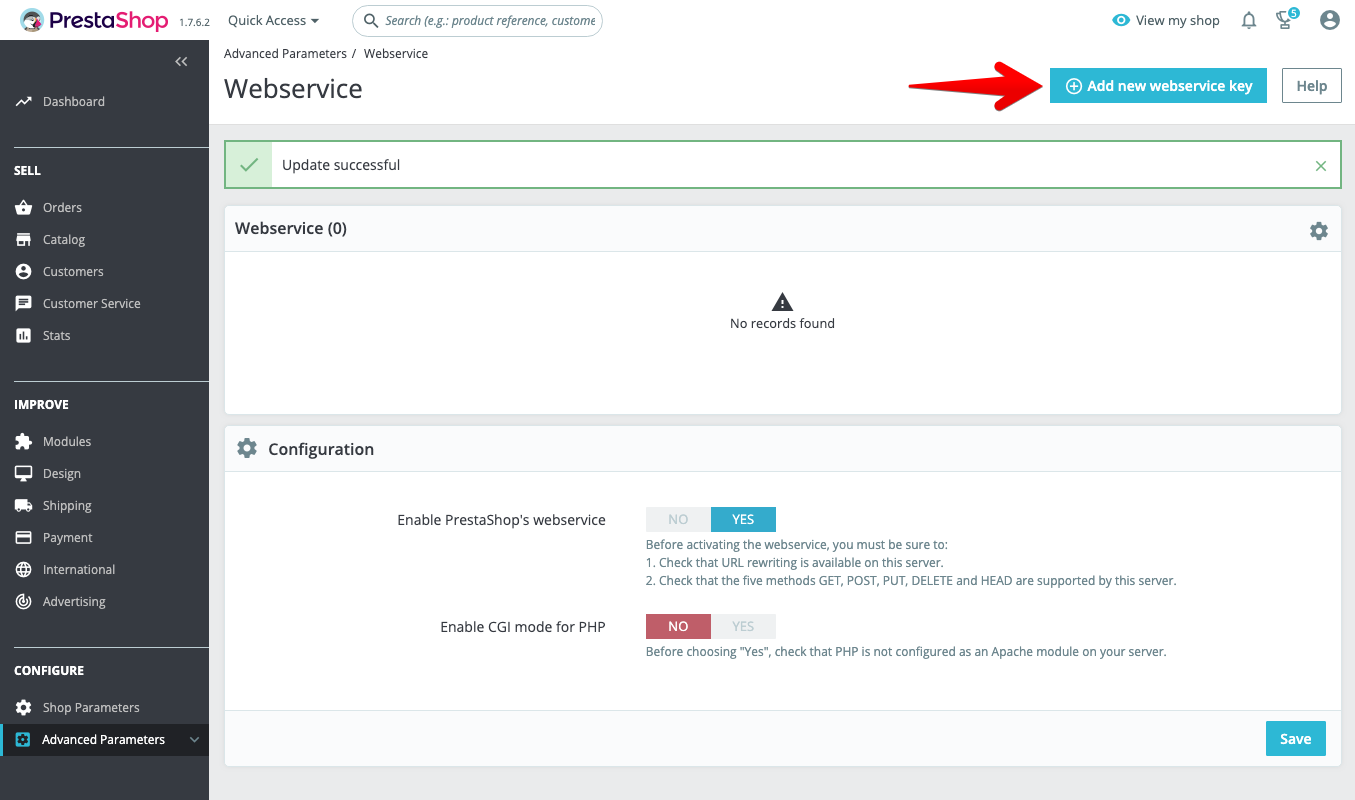Image resolution: width=1355 pixels, height=800 pixels.
Task: Save the Configuration settings
Action: tap(1295, 739)
